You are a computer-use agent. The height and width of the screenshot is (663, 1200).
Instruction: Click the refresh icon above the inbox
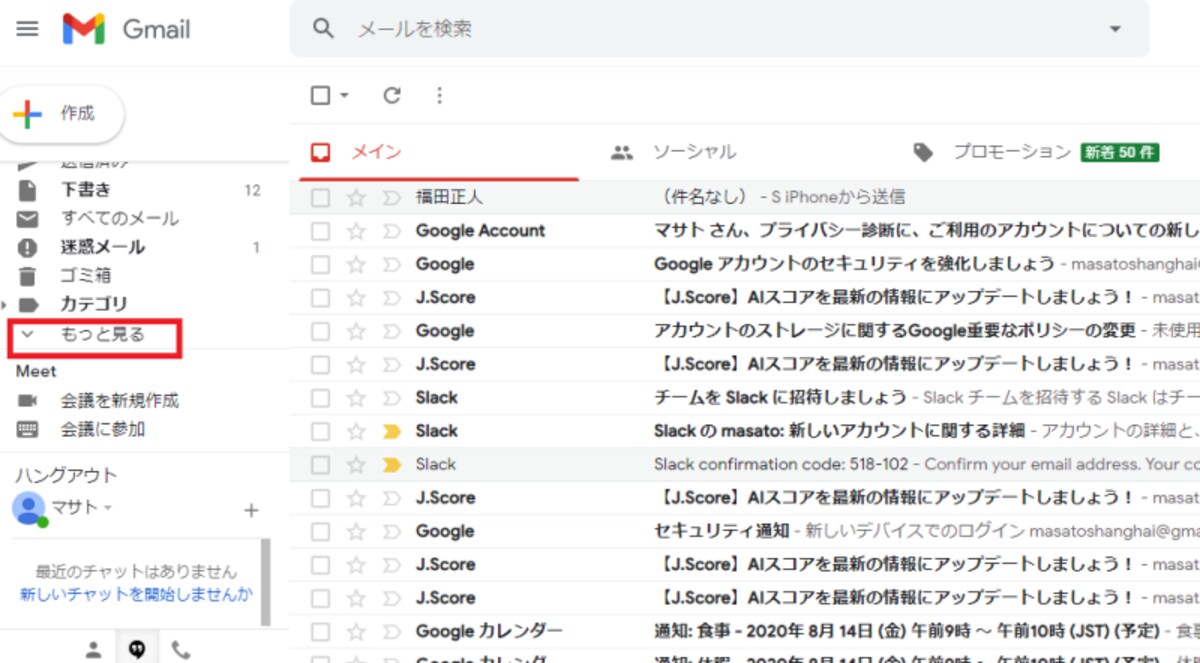click(x=392, y=96)
